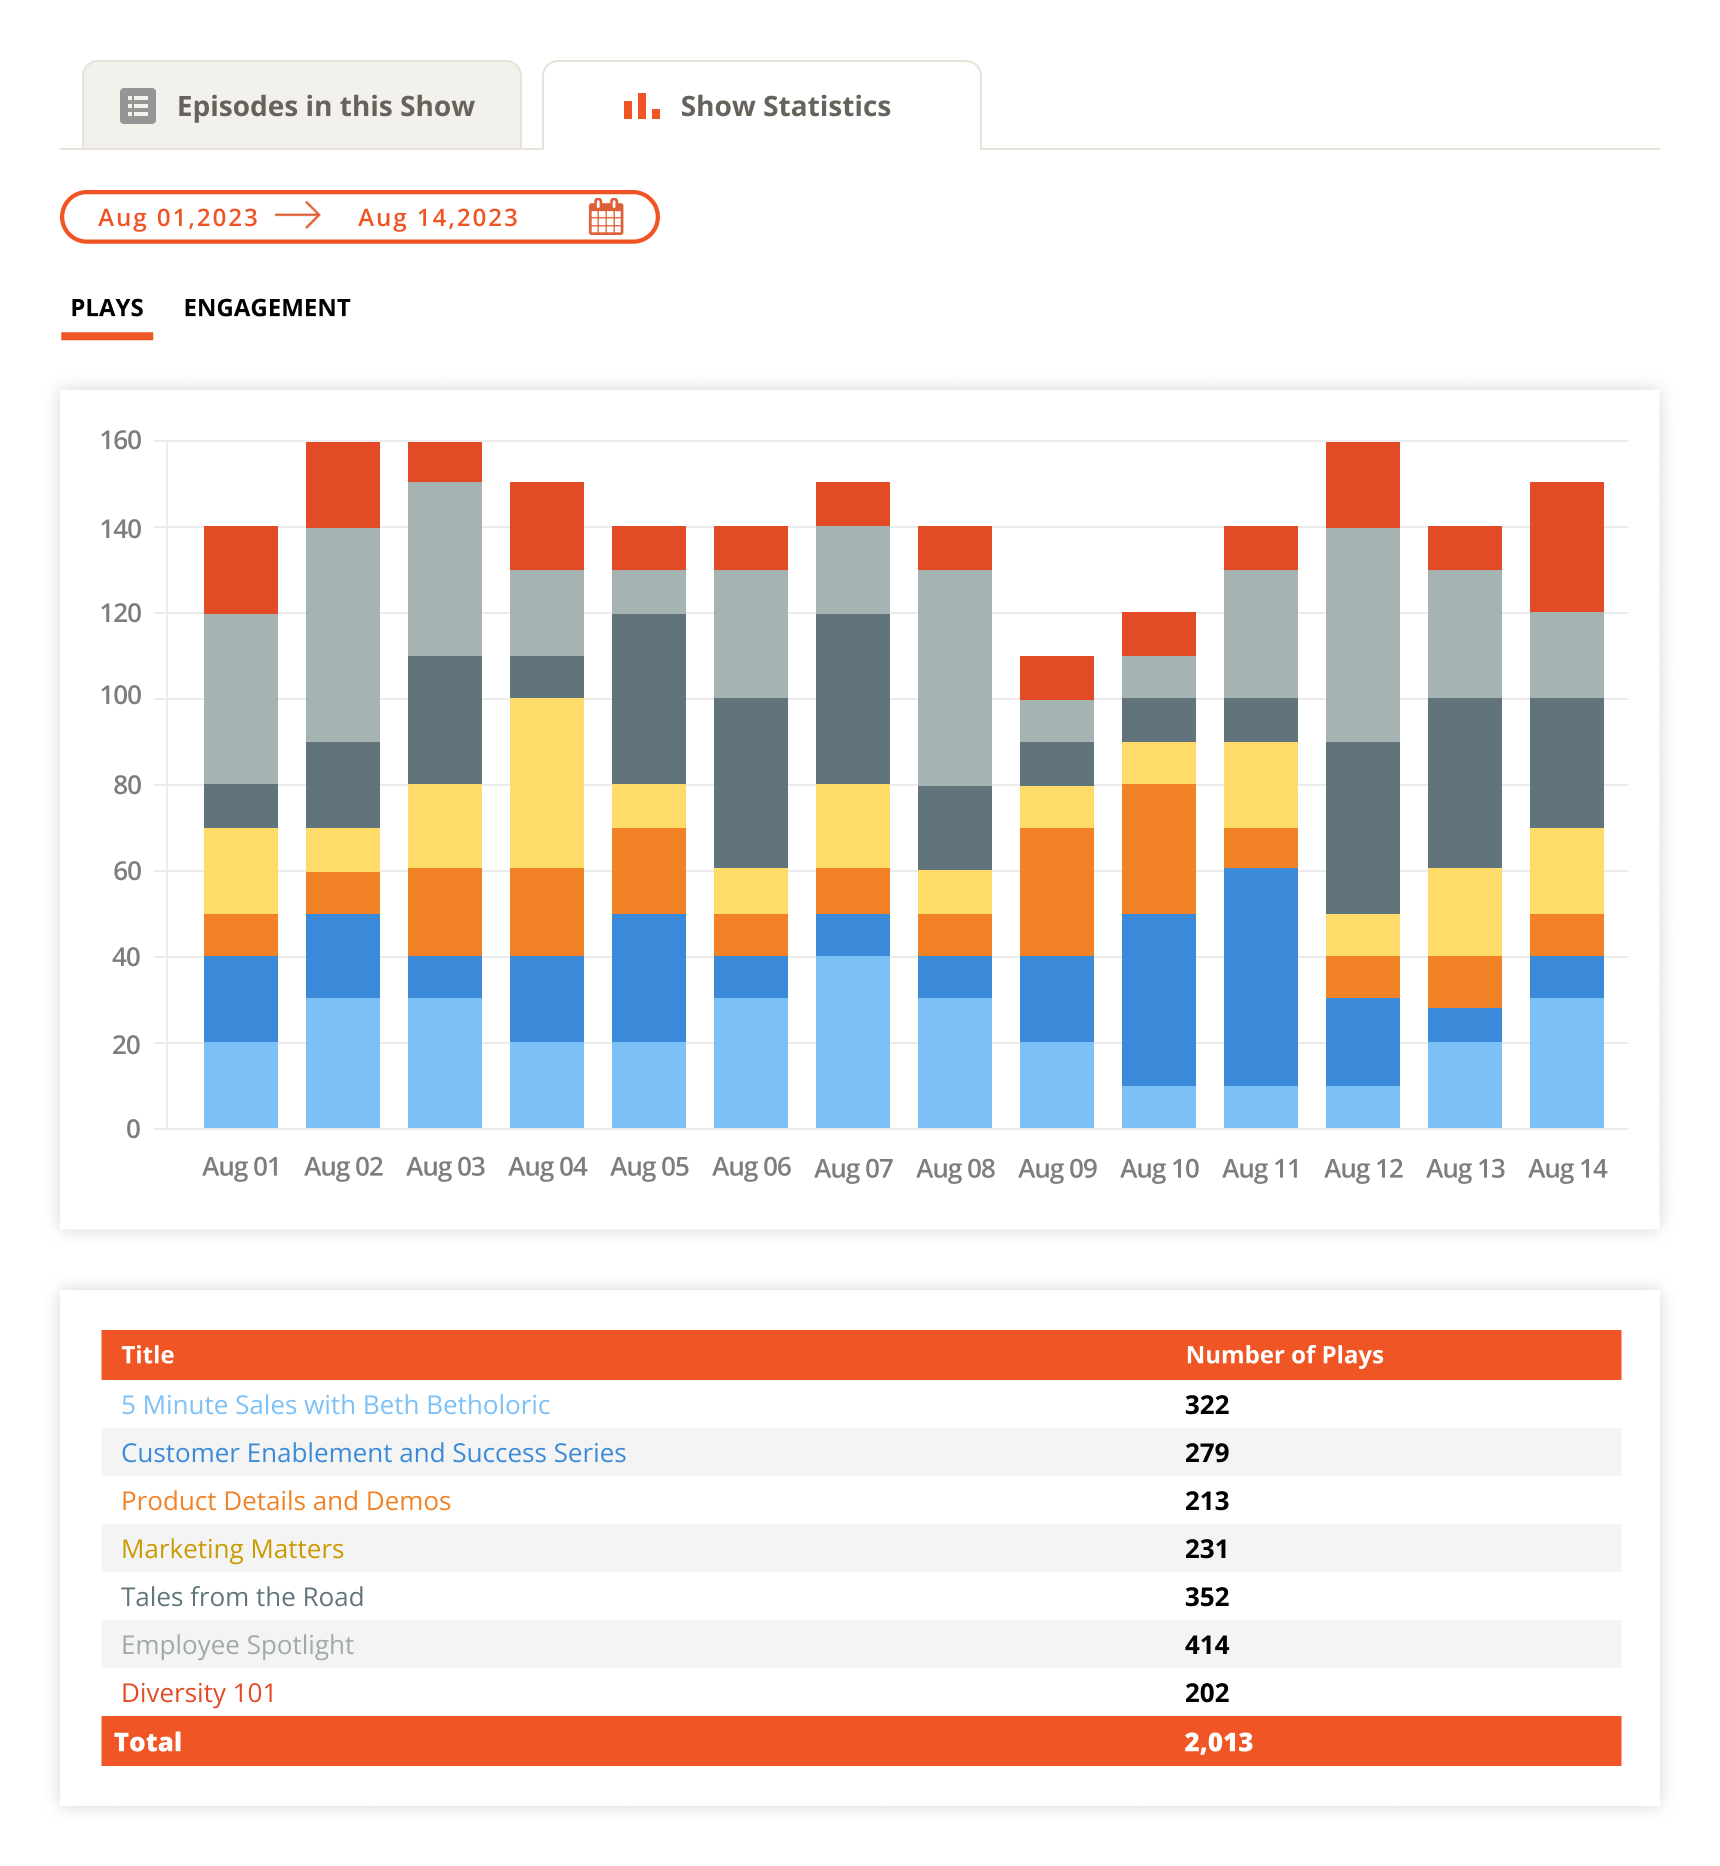This screenshot has width=1720, height=1866.
Task: Click the Number of Plays column header
Action: point(1284,1355)
